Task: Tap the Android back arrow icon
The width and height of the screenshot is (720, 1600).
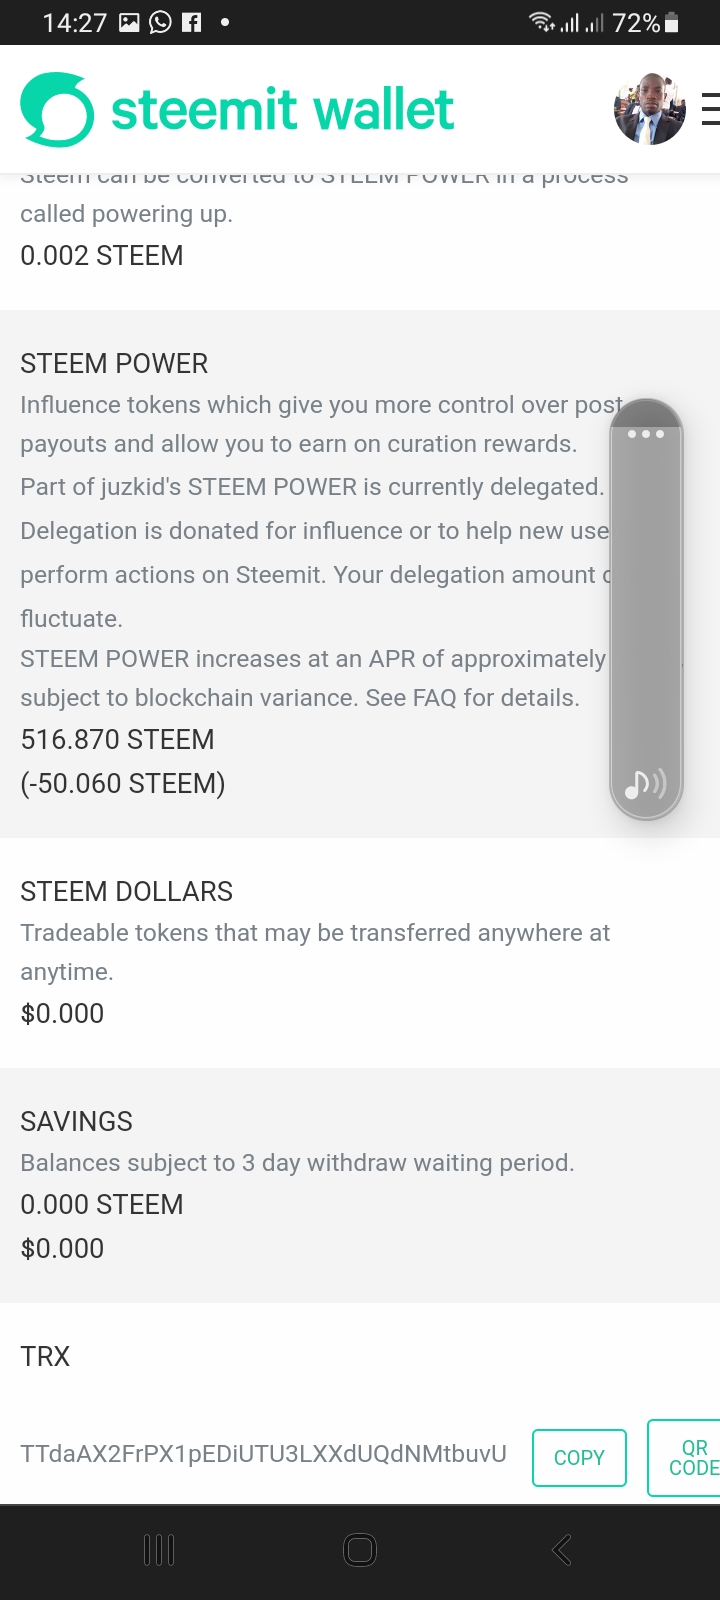Action: point(562,1550)
